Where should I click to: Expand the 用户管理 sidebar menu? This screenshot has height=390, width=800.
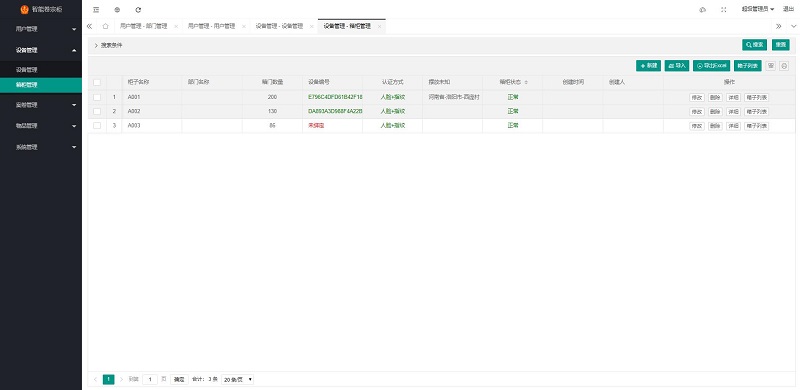(41, 30)
